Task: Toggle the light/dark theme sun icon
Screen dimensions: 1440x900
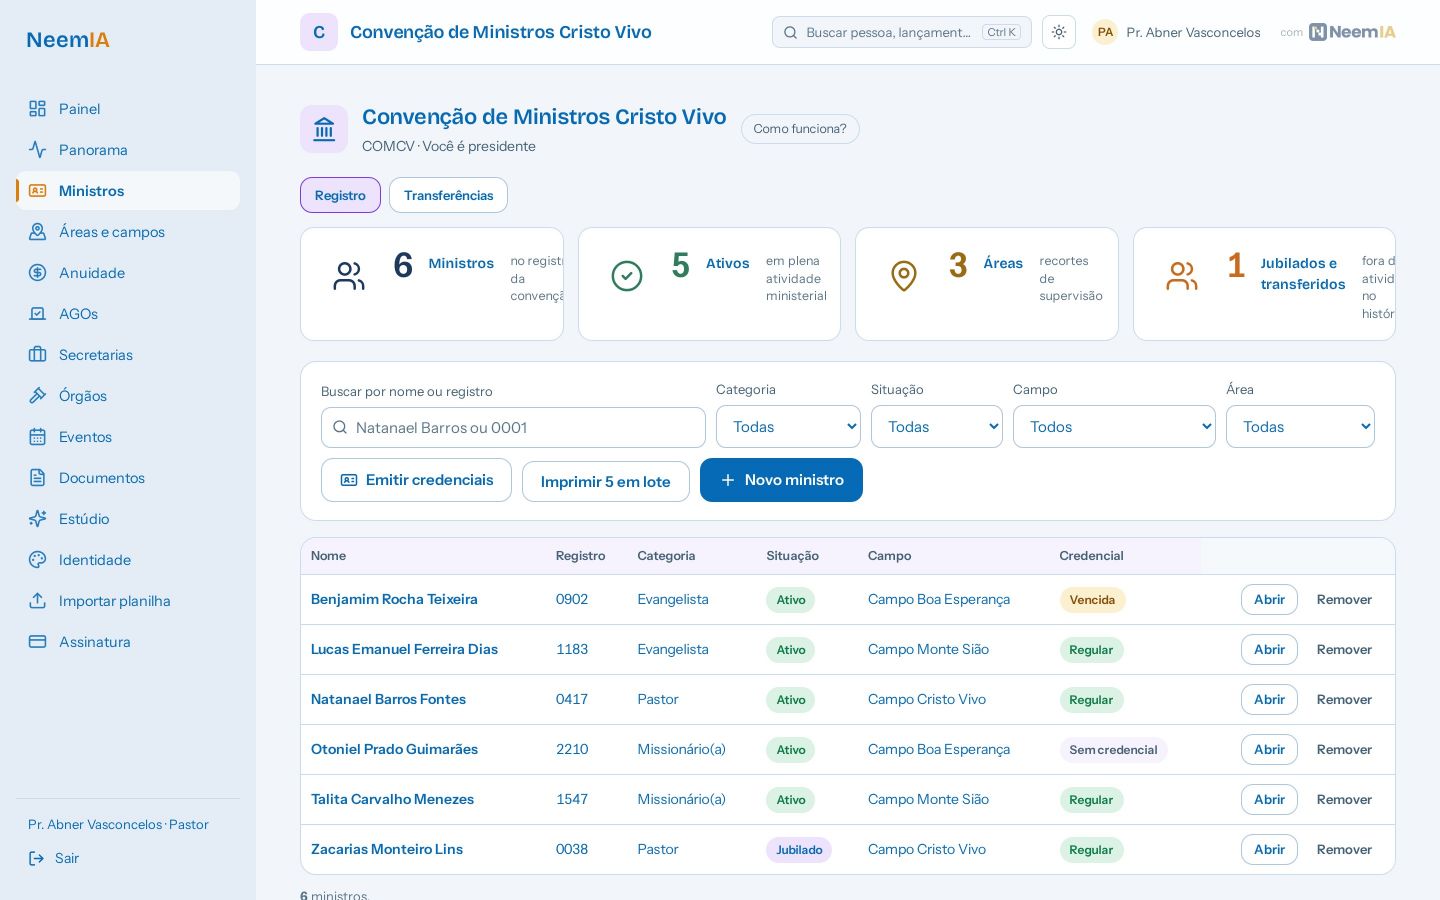Action: (x=1059, y=32)
